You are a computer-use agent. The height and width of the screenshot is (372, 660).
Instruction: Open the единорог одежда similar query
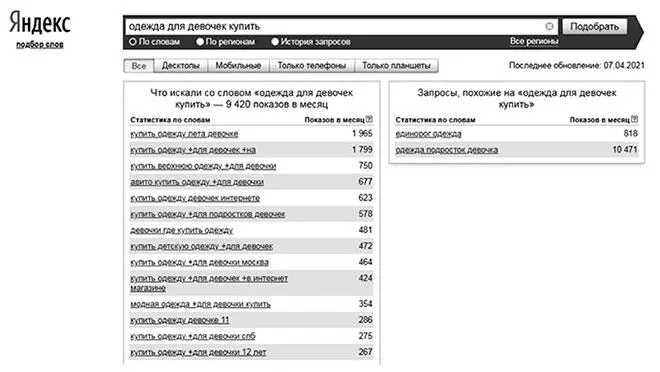[x=428, y=134]
